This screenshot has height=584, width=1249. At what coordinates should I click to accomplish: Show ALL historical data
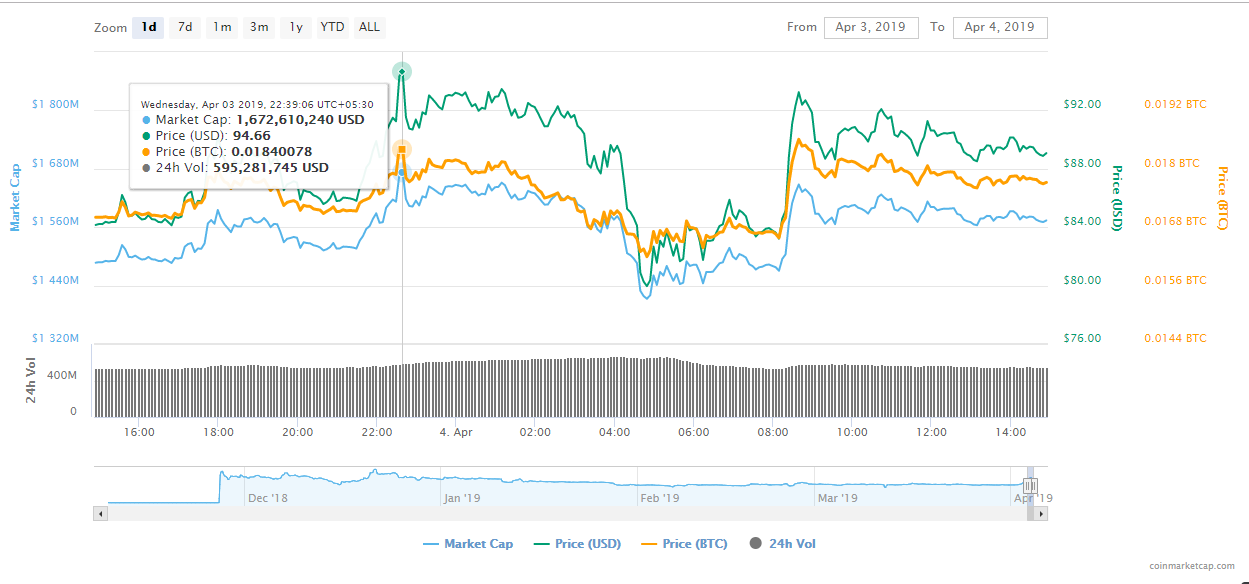369,27
